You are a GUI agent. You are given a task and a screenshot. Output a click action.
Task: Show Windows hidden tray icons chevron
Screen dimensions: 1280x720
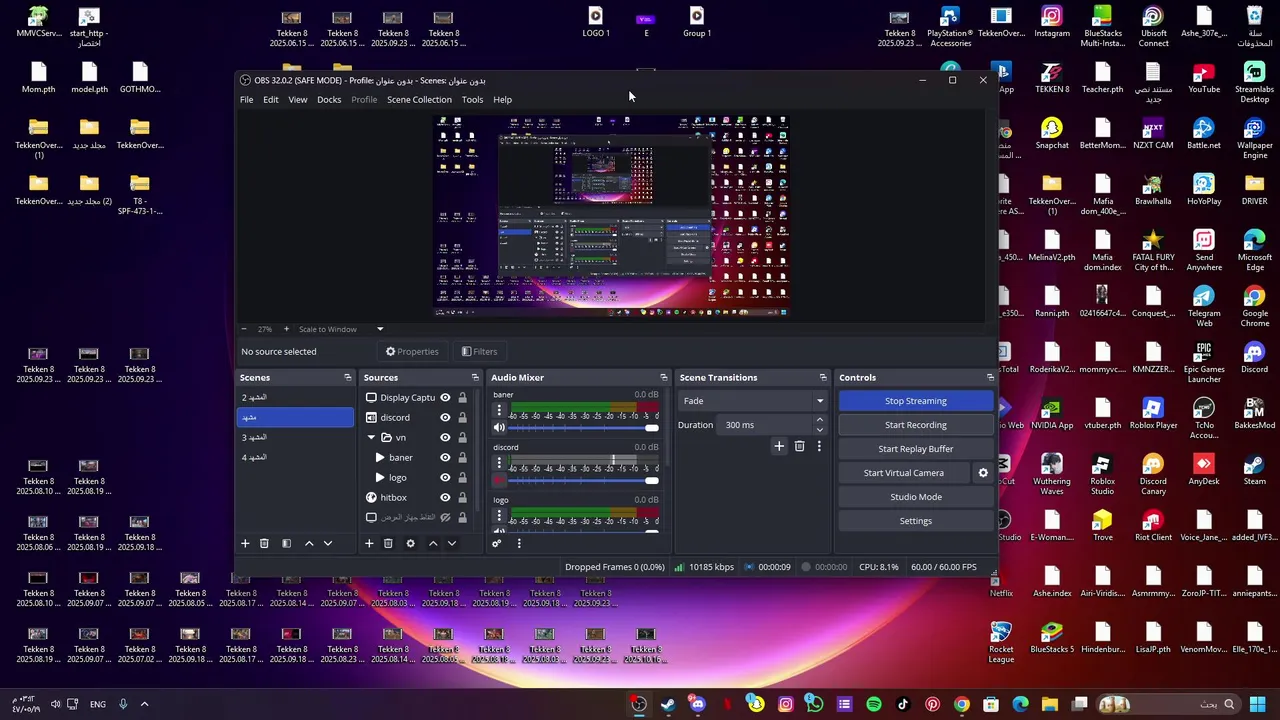(144, 704)
